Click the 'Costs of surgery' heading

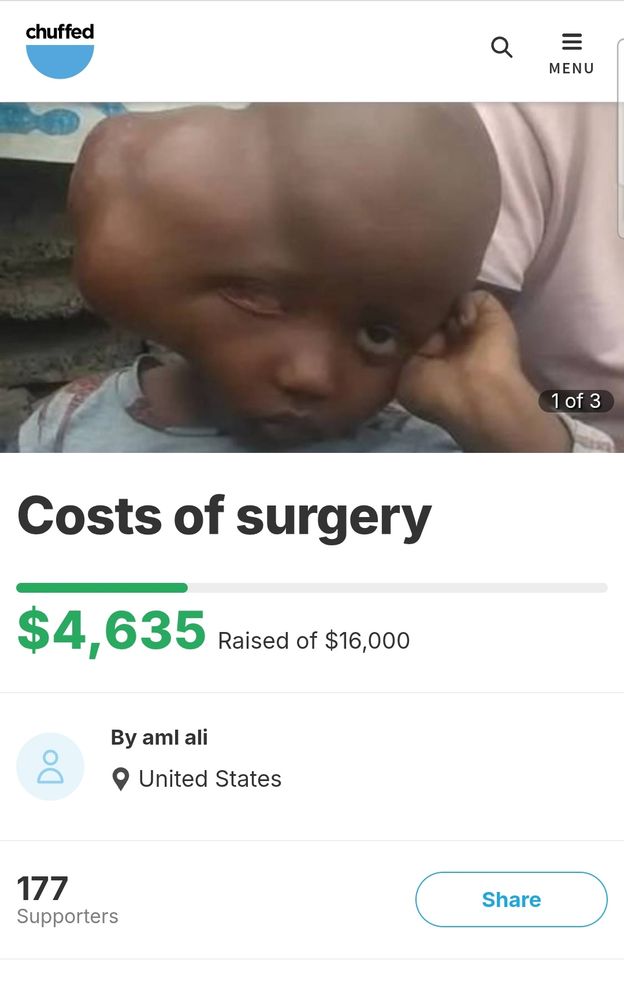(224, 517)
